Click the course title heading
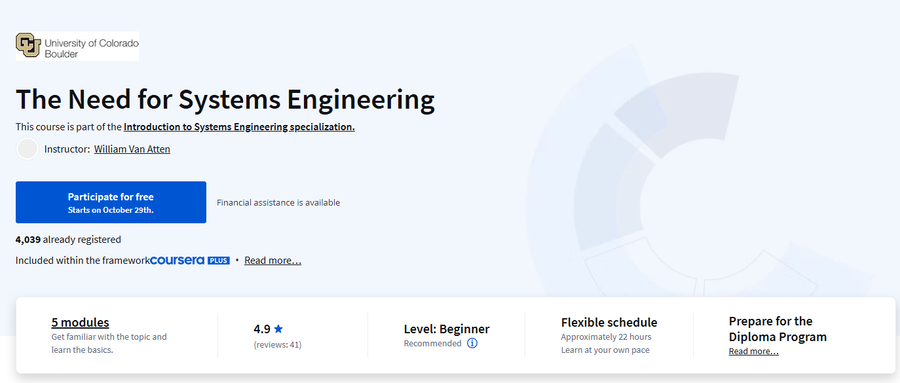The width and height of the screenshot is (900, 383). coord(225,99)
